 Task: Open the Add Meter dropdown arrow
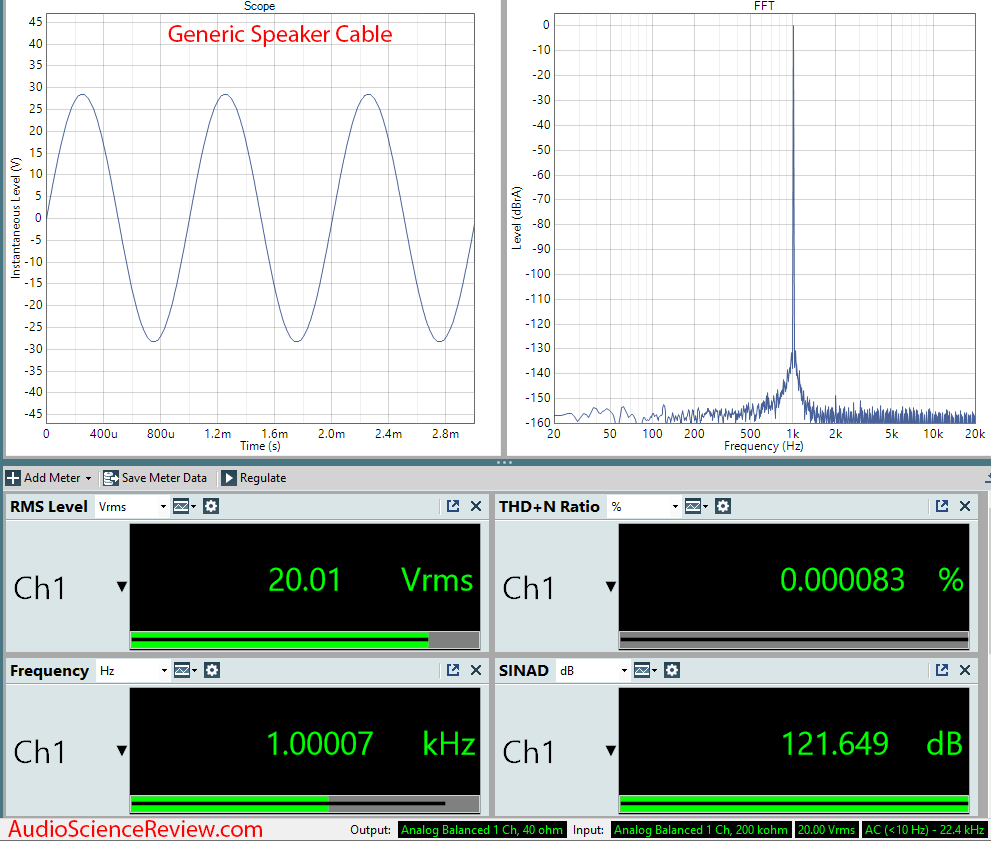click(x=88, y=478)
